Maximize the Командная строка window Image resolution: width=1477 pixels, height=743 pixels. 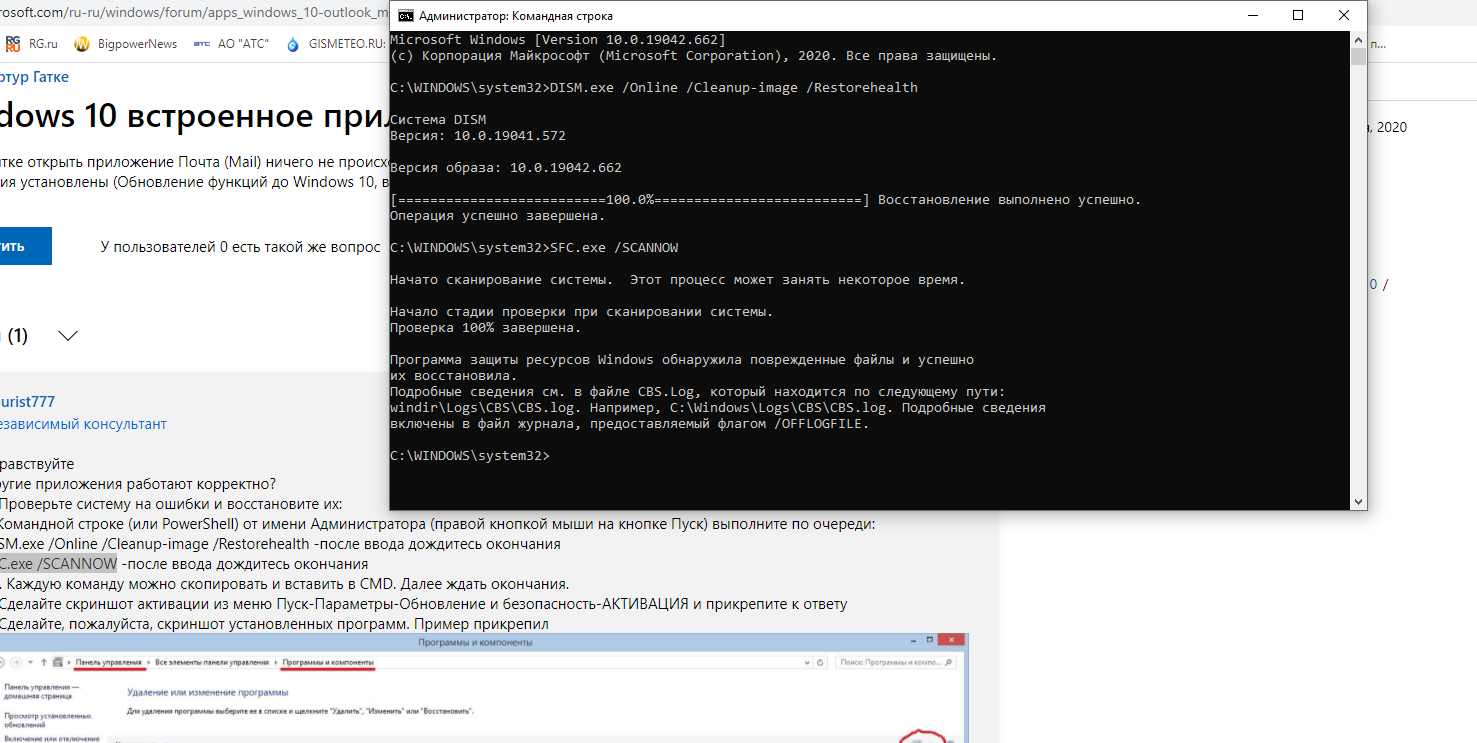(x=1297, y=15)
